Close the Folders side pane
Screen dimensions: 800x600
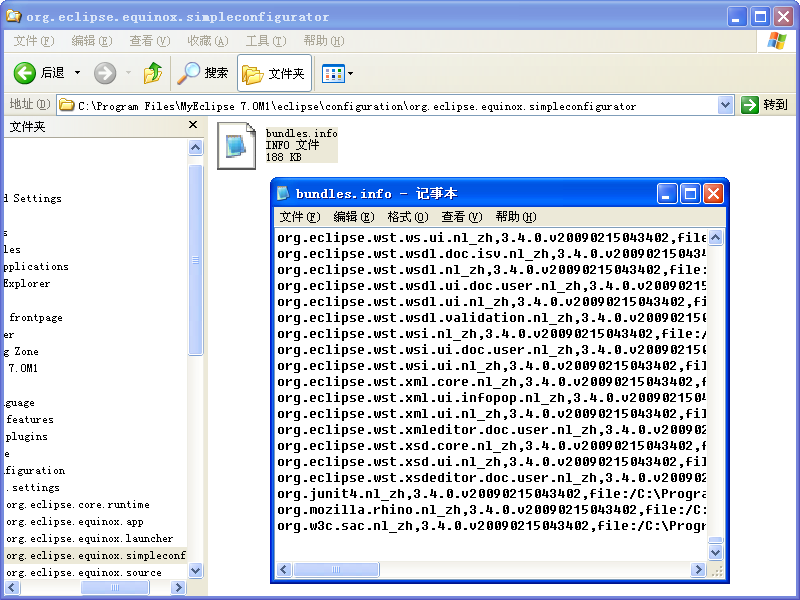coord(194,126)
